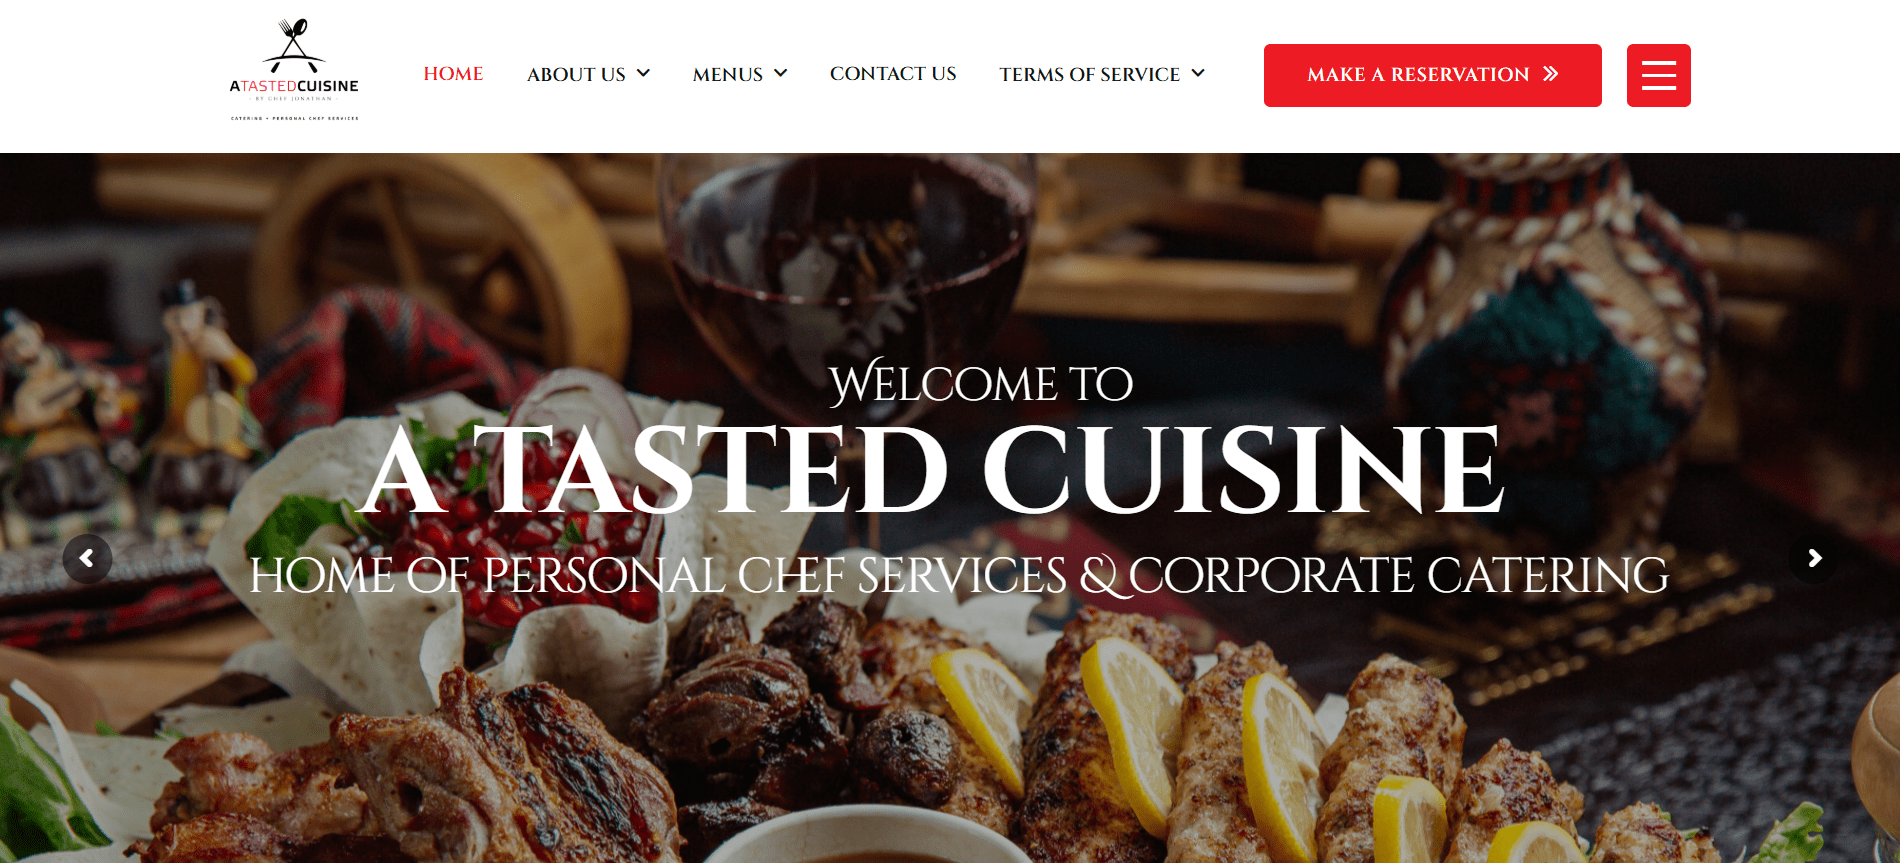The width and height of the screenshot is (1900, 863).
Task: Click the Terms of Service label
Action: pyautogui.click(x=1090, y=74)
